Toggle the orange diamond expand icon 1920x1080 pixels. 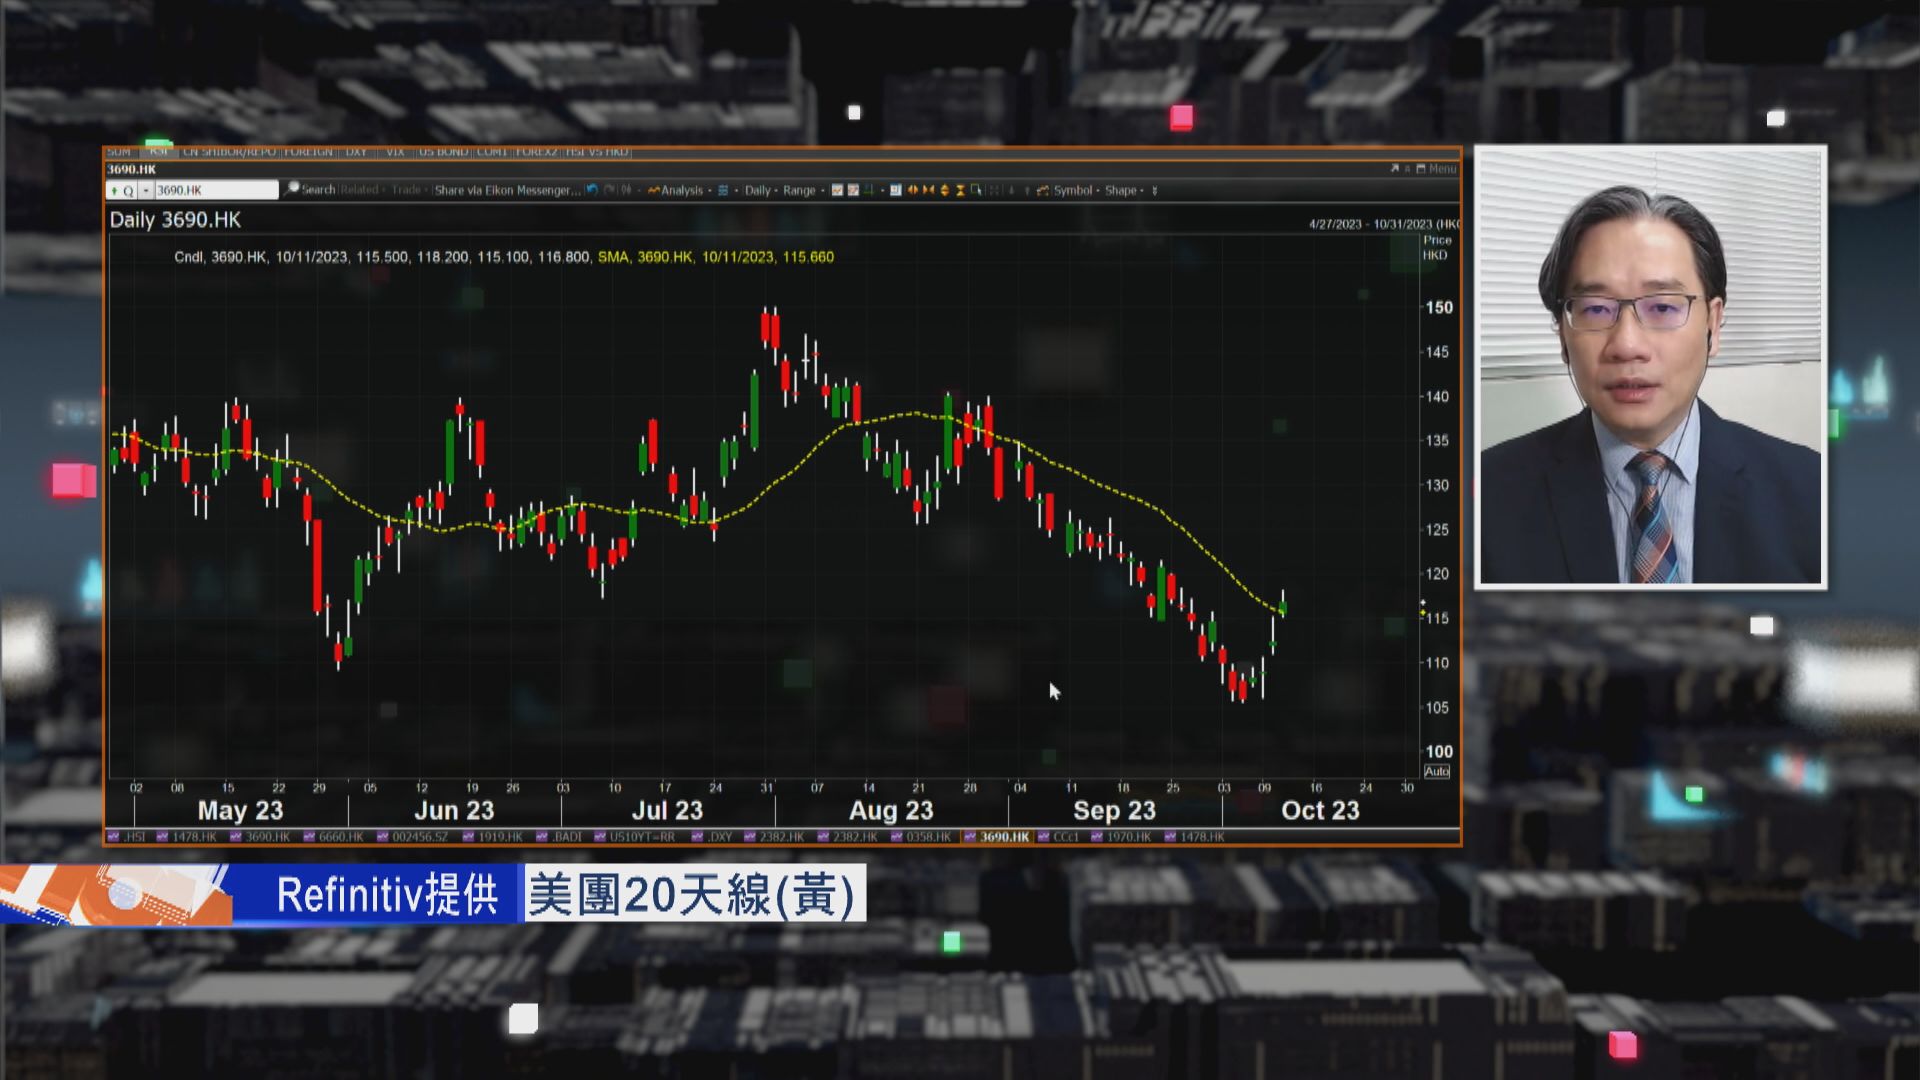point(945,190)
